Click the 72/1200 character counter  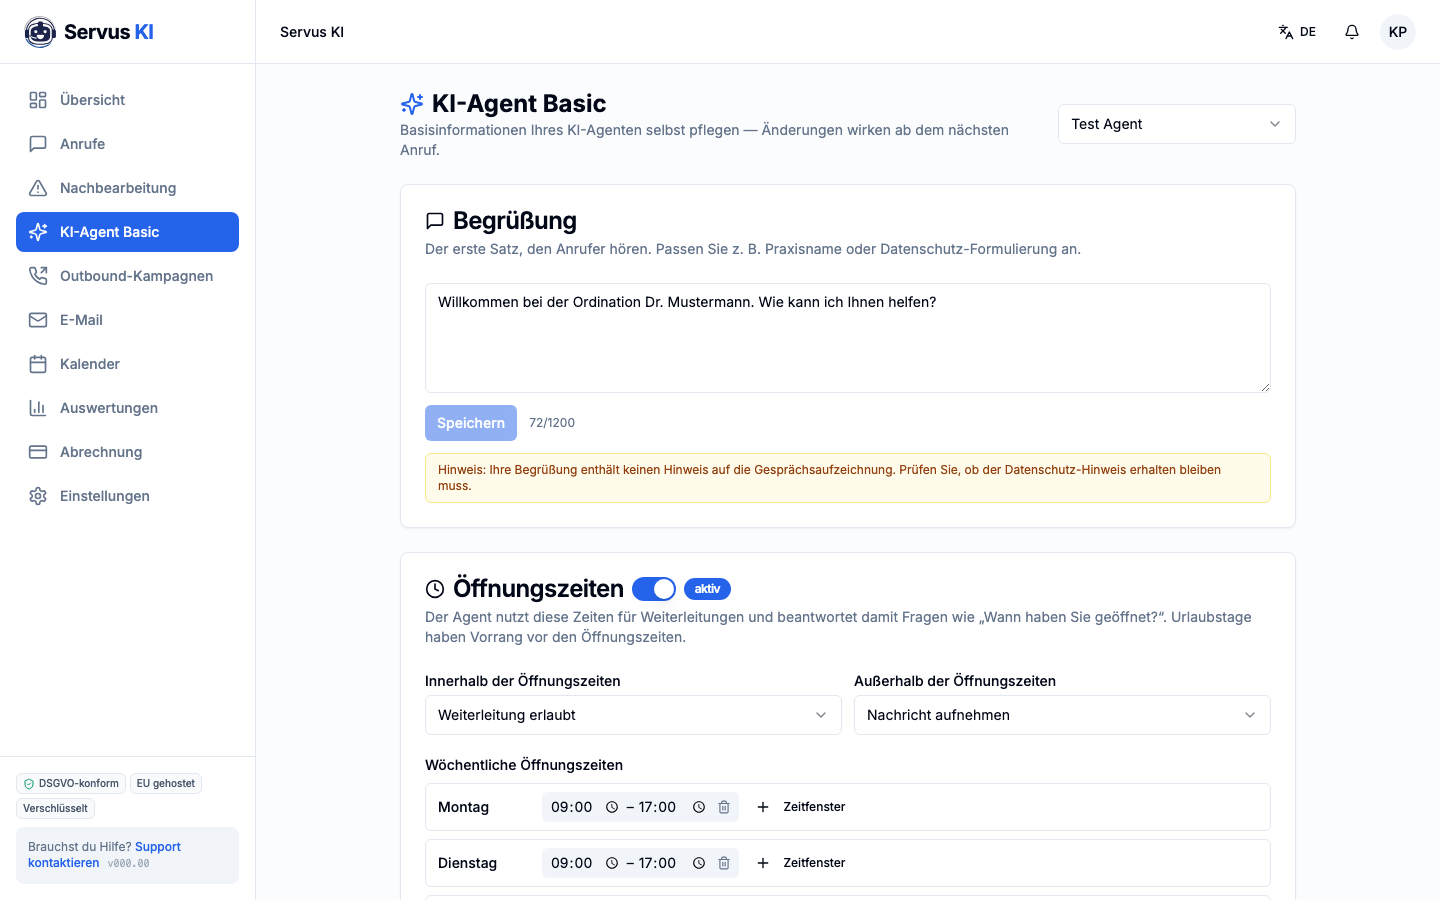tap(552, 423)
